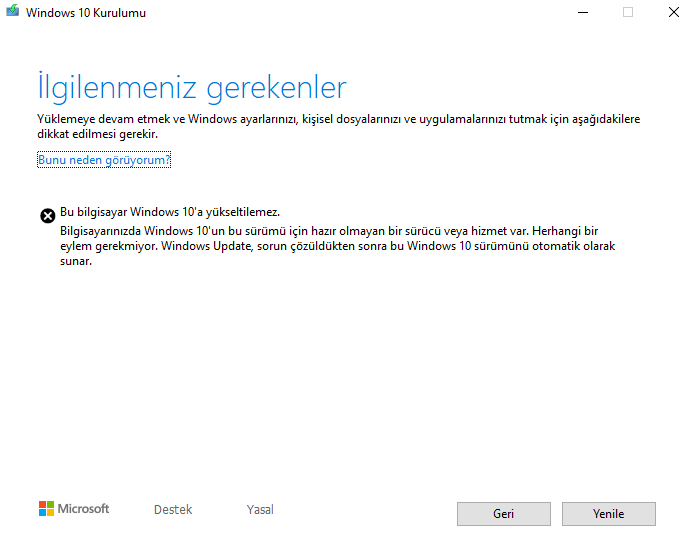Click the paragraph starting 'Yüklemeye devam etmek'

(x=339, y=126)
